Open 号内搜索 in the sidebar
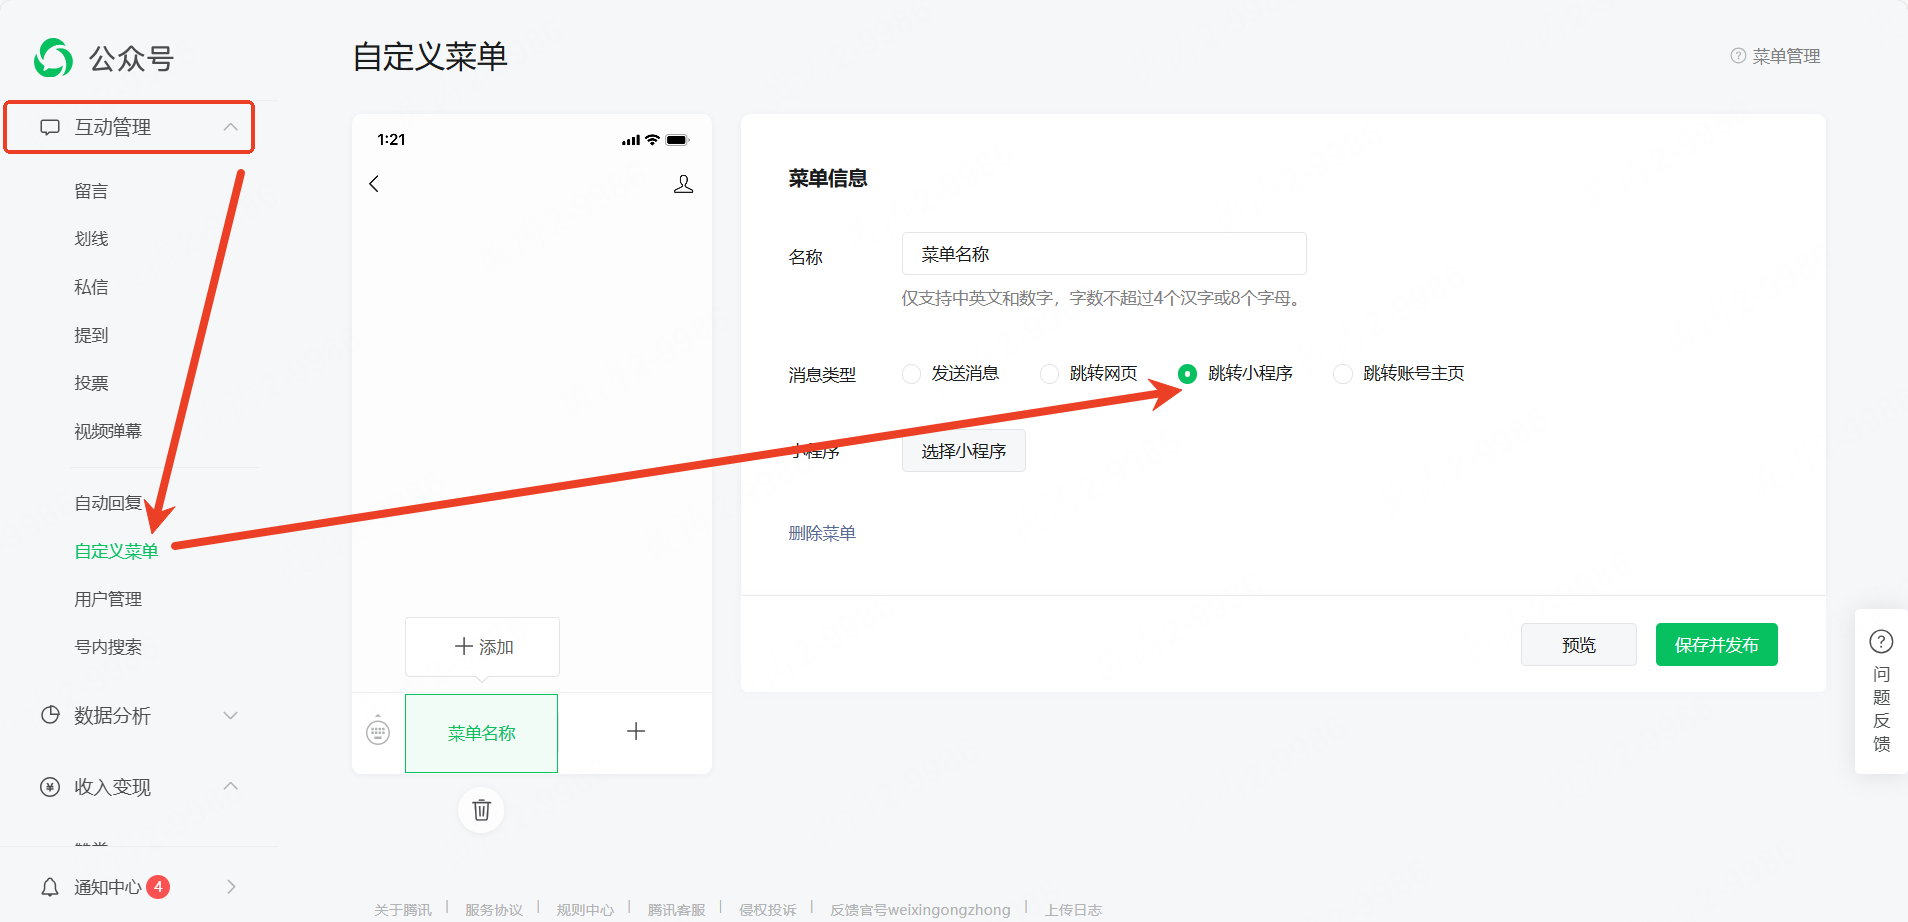Image resolution: width=1908 pixels, height=922 pixels. pyautogui.click(x=108, y=647)
